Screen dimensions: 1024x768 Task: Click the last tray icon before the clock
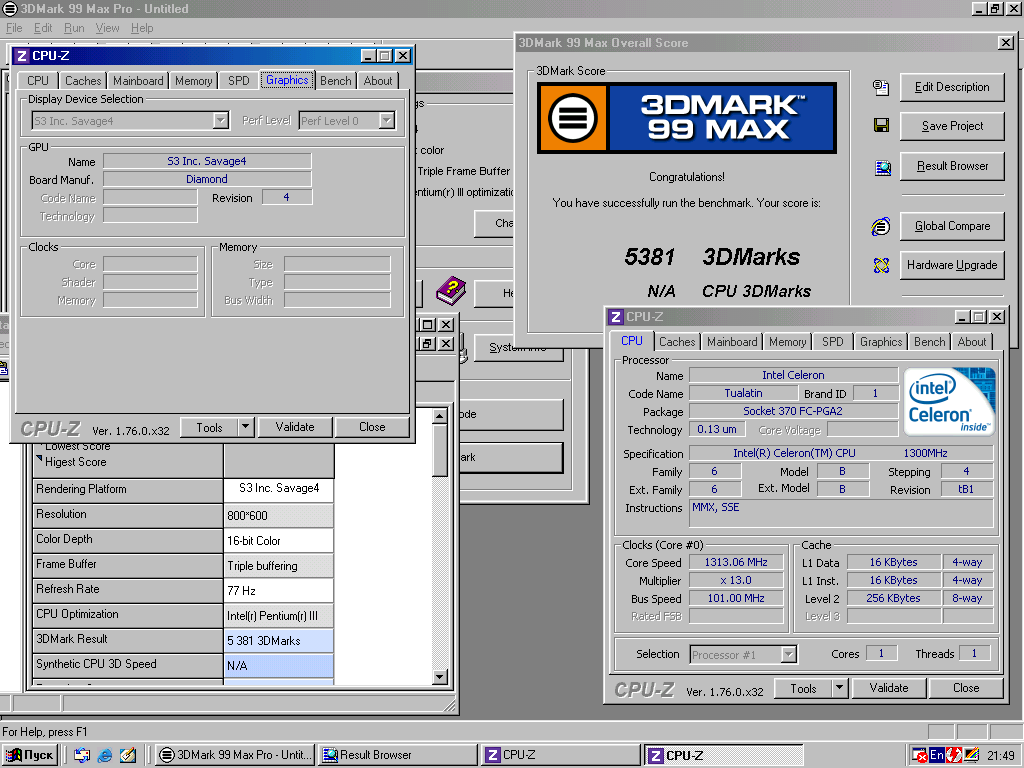click(x=971, y=755)
